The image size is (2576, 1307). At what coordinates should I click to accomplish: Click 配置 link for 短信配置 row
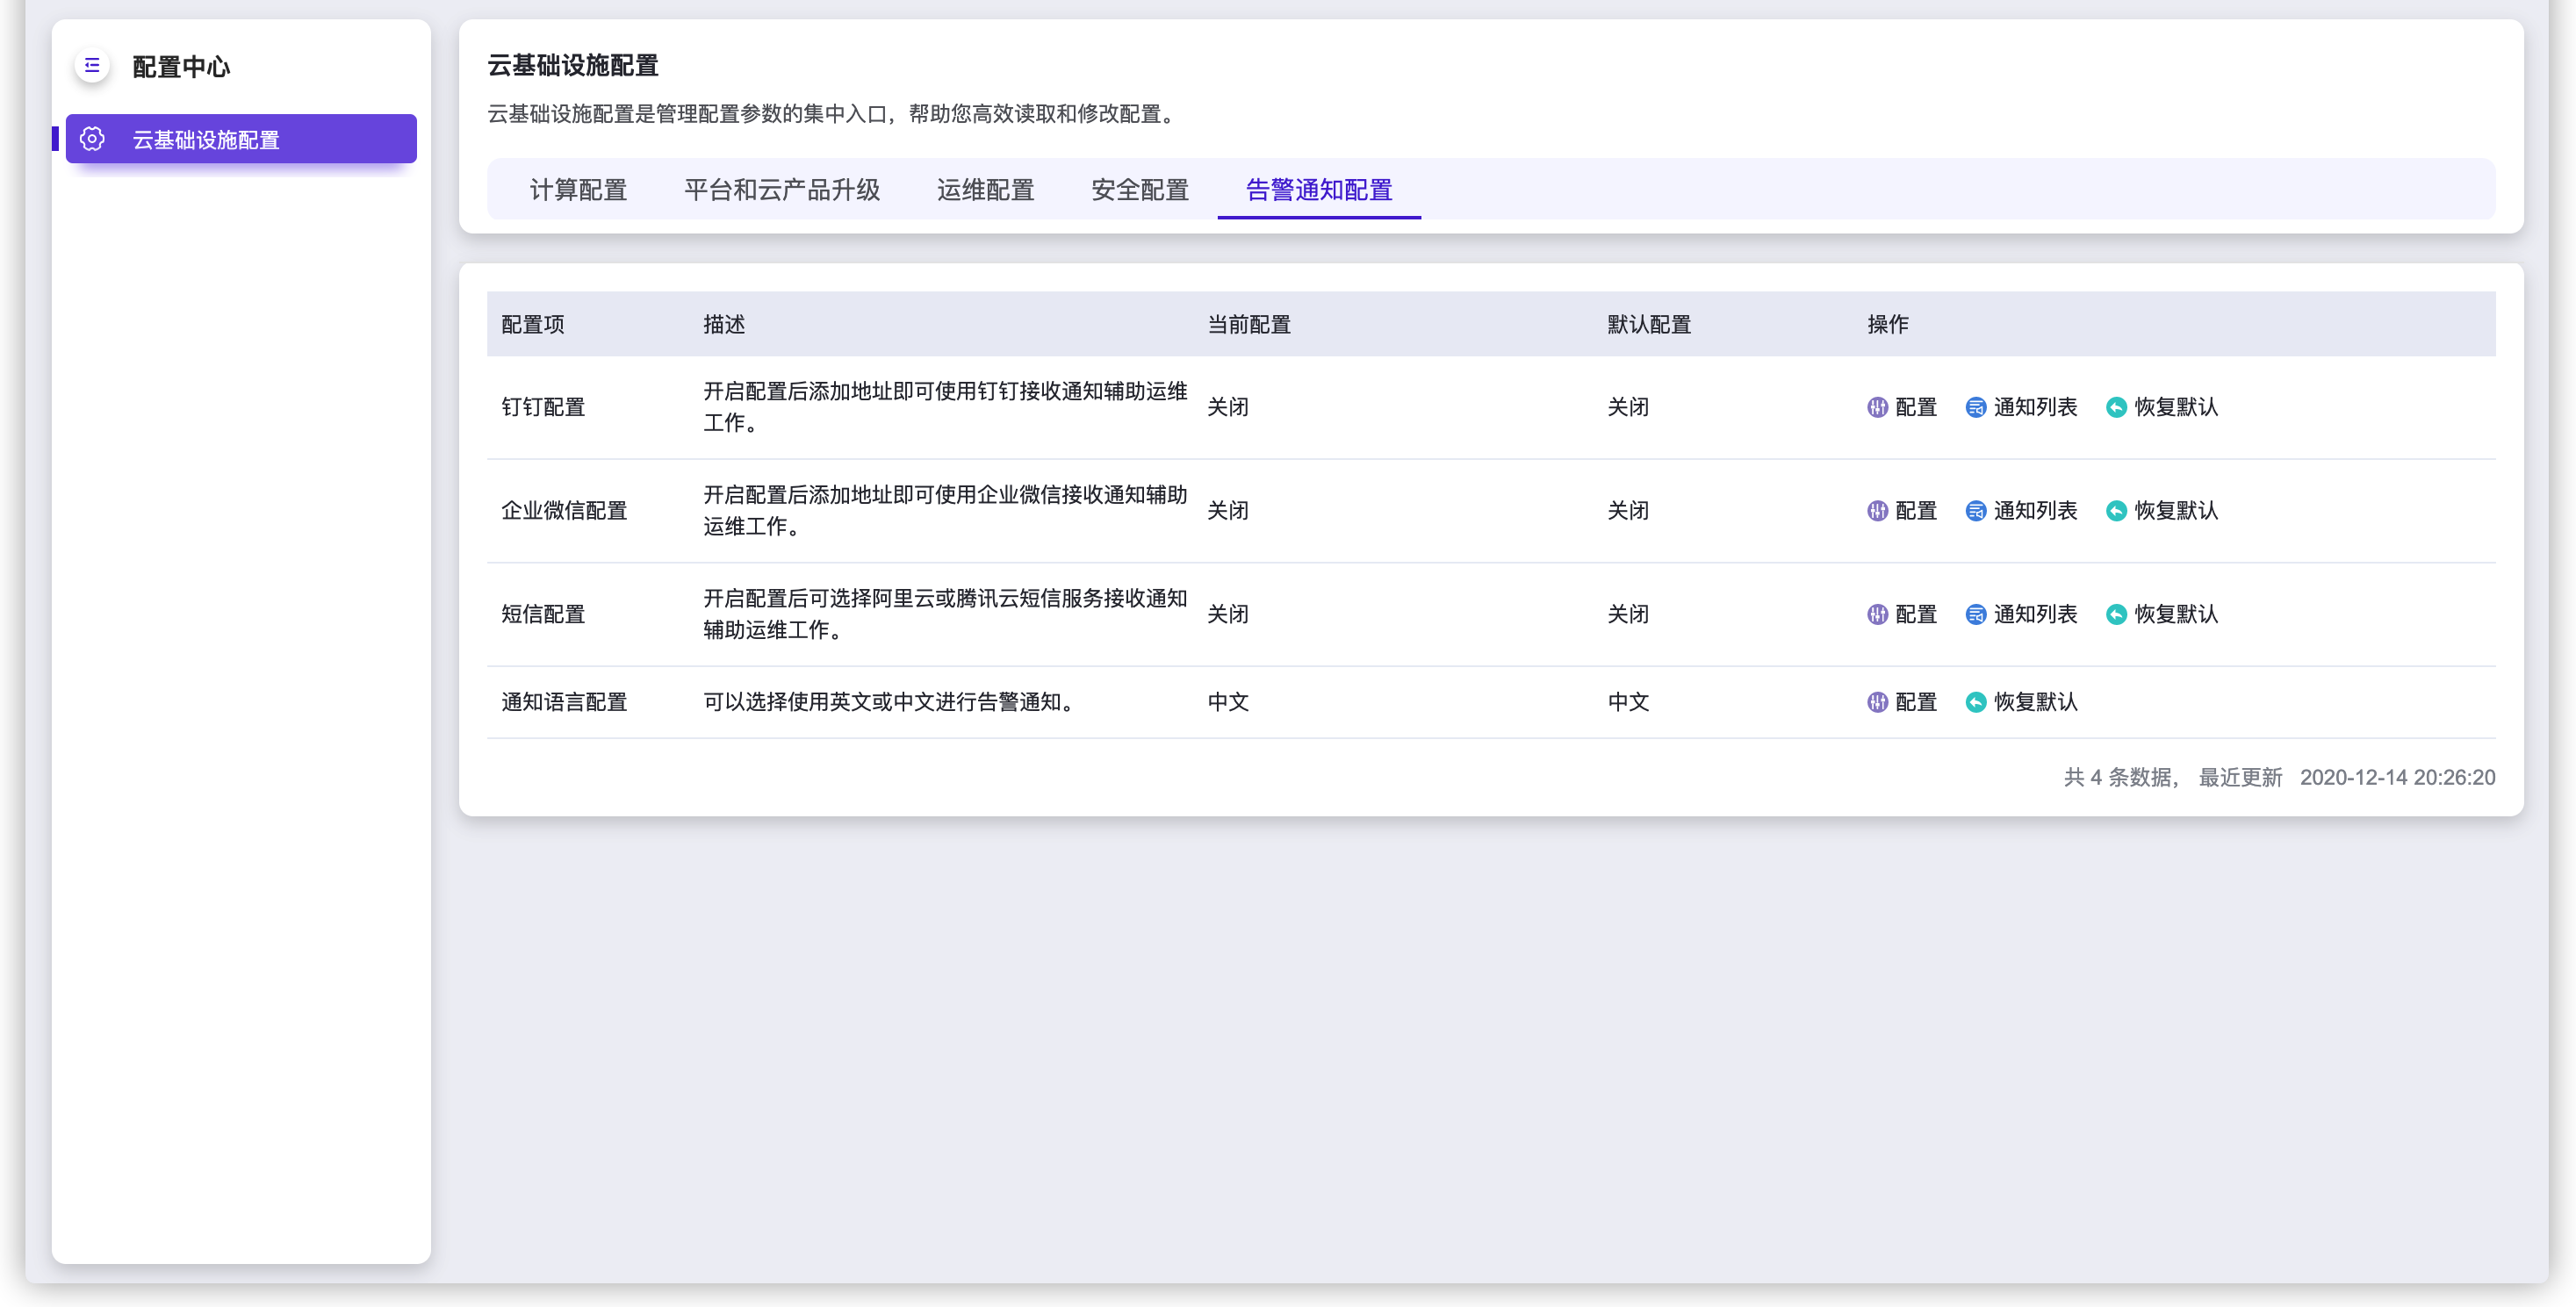[1915, 614]
